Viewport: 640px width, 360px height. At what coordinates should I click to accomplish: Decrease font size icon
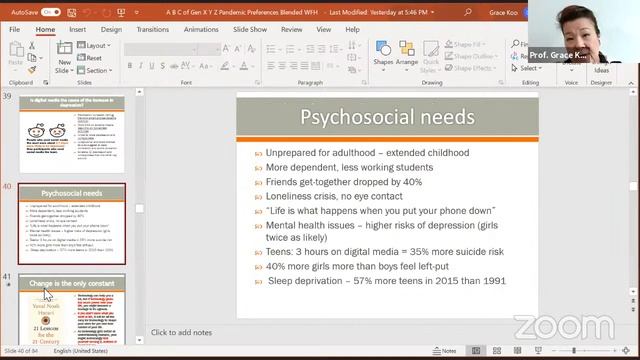coord(238,49)
